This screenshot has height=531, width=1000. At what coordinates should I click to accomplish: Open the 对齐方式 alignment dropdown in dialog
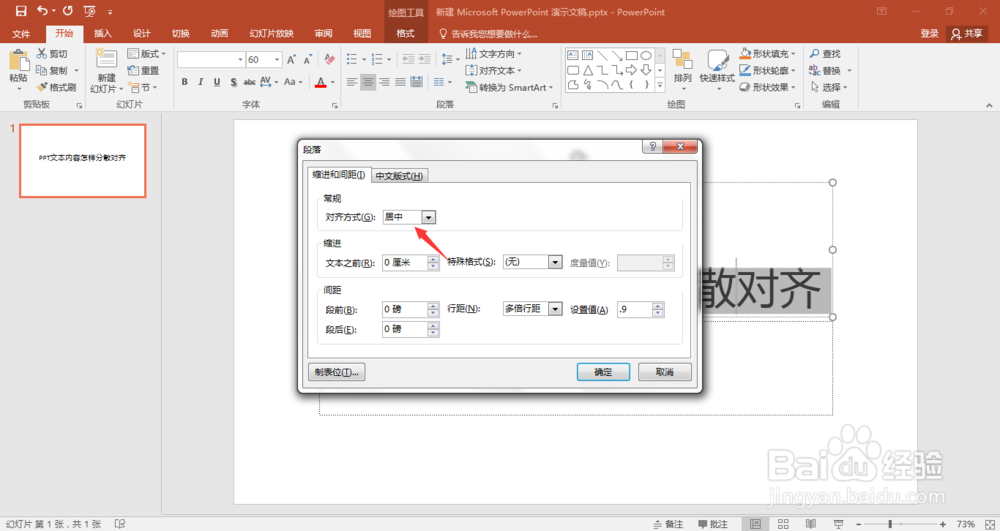[x=429, y=217]
